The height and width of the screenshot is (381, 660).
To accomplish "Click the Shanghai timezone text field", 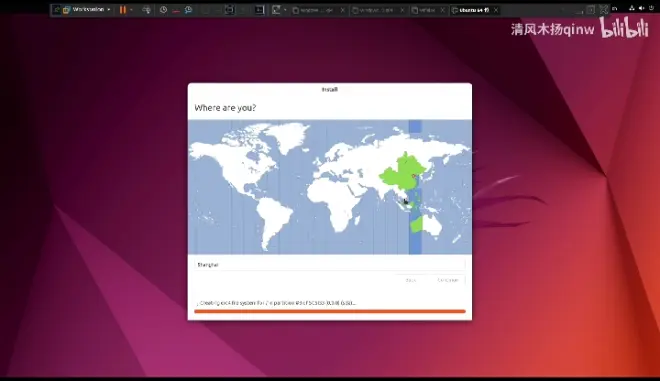I will 330,265.
